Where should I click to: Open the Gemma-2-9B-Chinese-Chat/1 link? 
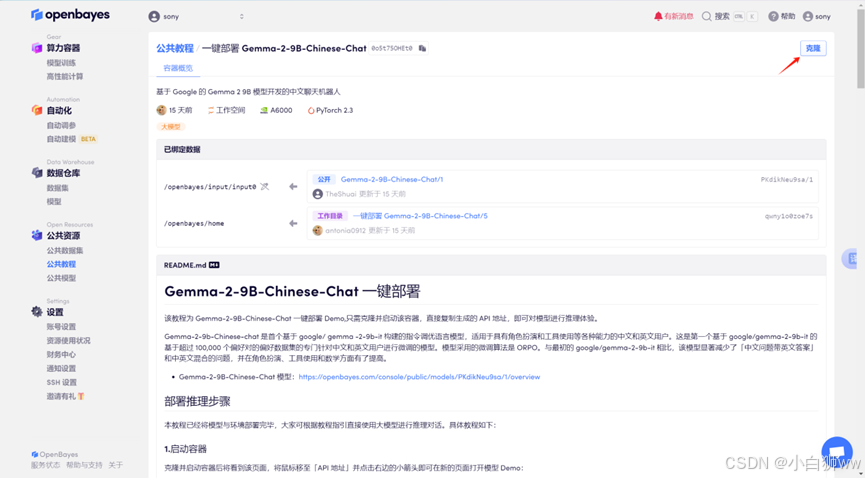point(392,179)
